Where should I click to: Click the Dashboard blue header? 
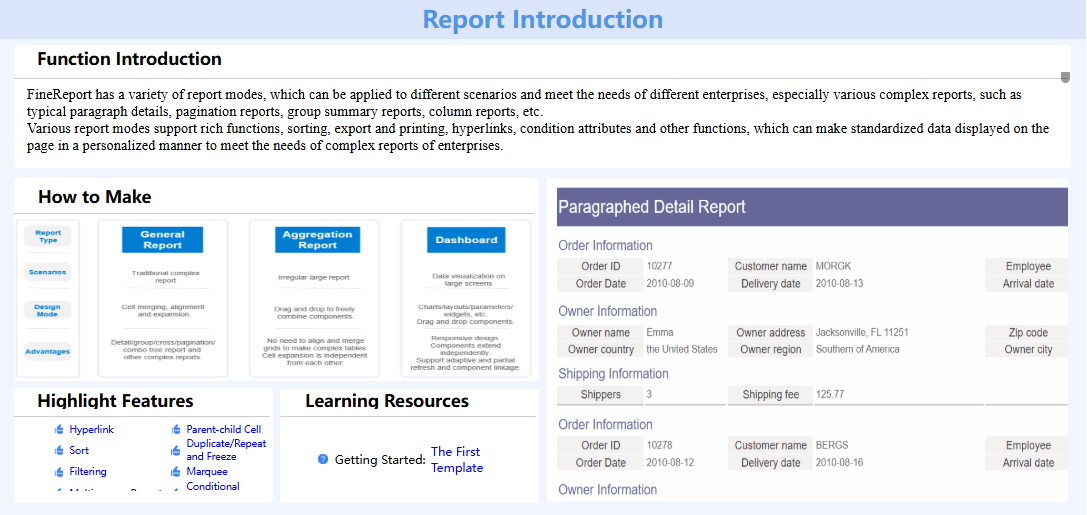click(x=466, y=240)
